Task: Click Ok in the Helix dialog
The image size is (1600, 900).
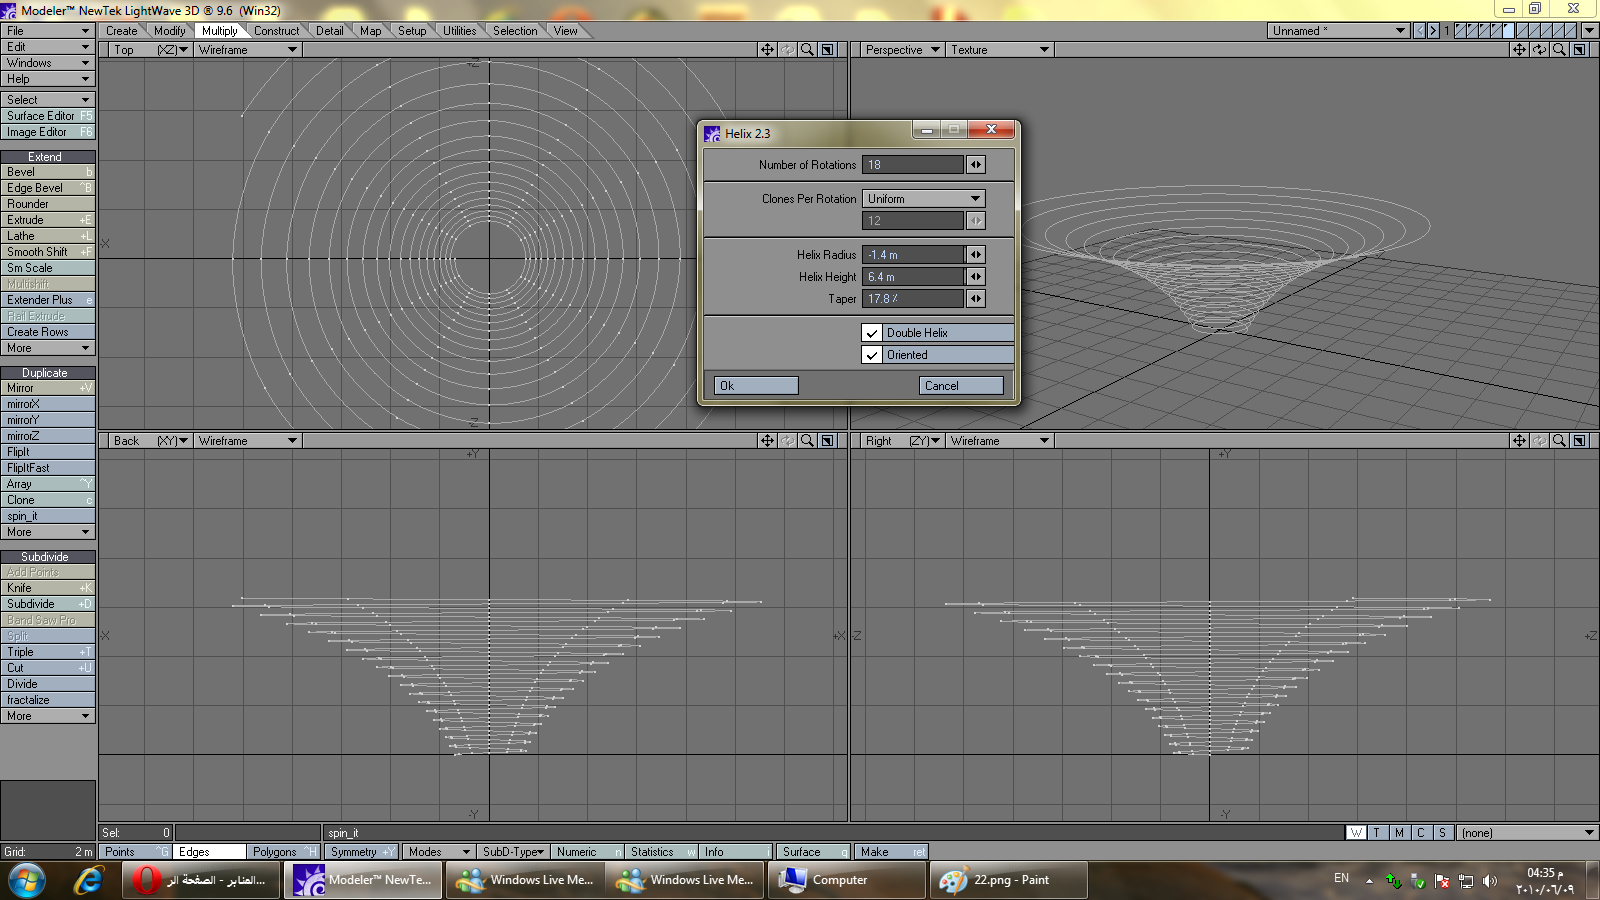Action: [756, 385]
